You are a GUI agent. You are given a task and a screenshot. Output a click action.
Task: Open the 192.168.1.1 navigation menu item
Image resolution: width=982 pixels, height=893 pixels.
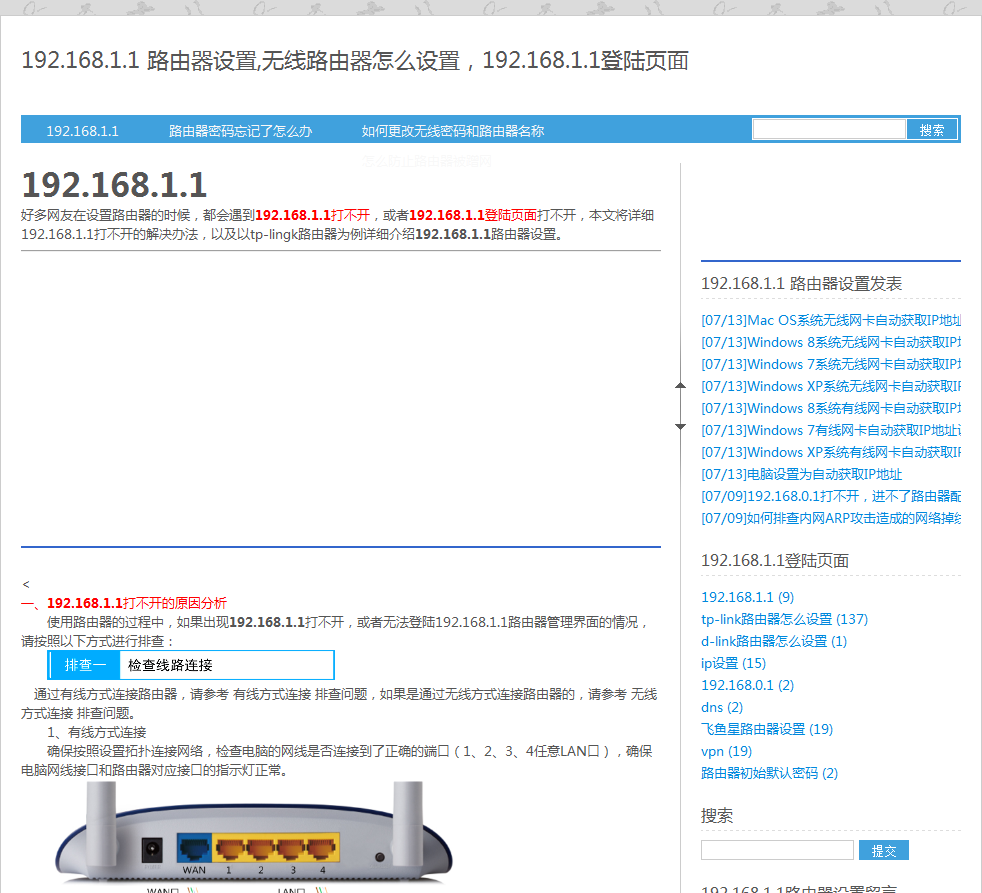click(x=82, y=131)
